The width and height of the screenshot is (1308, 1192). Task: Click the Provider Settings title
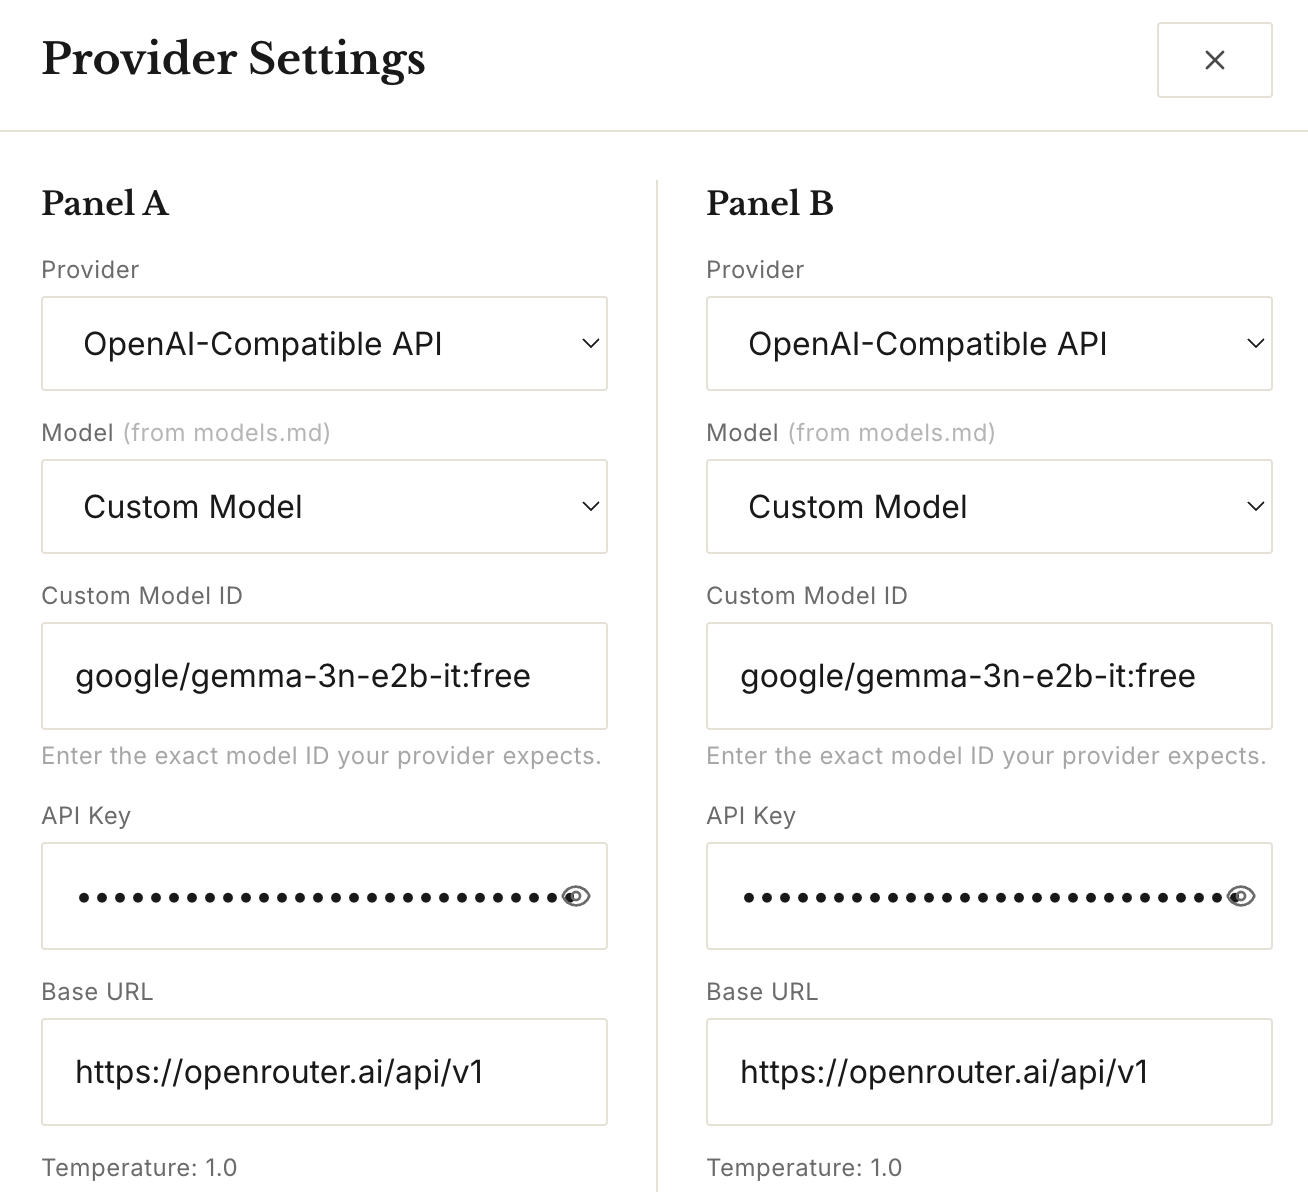[233, 59]
